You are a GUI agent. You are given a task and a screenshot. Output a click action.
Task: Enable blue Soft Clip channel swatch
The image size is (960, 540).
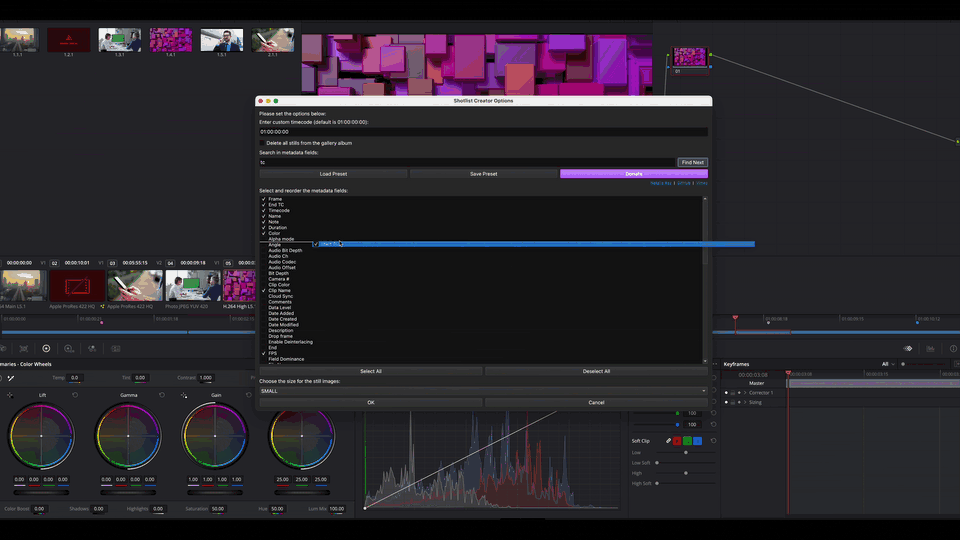[697, 441]
